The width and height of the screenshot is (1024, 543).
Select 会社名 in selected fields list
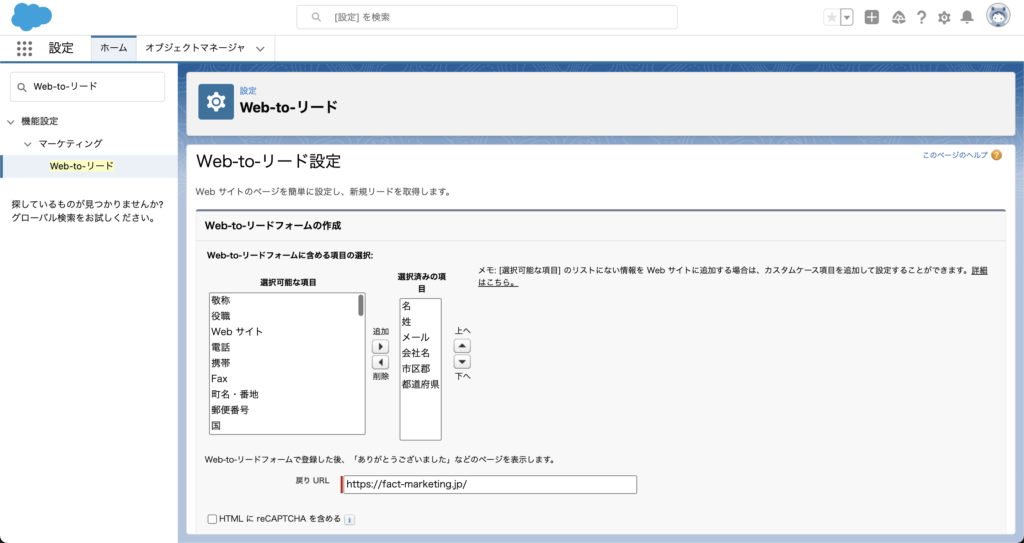click(x=420, y=354)
